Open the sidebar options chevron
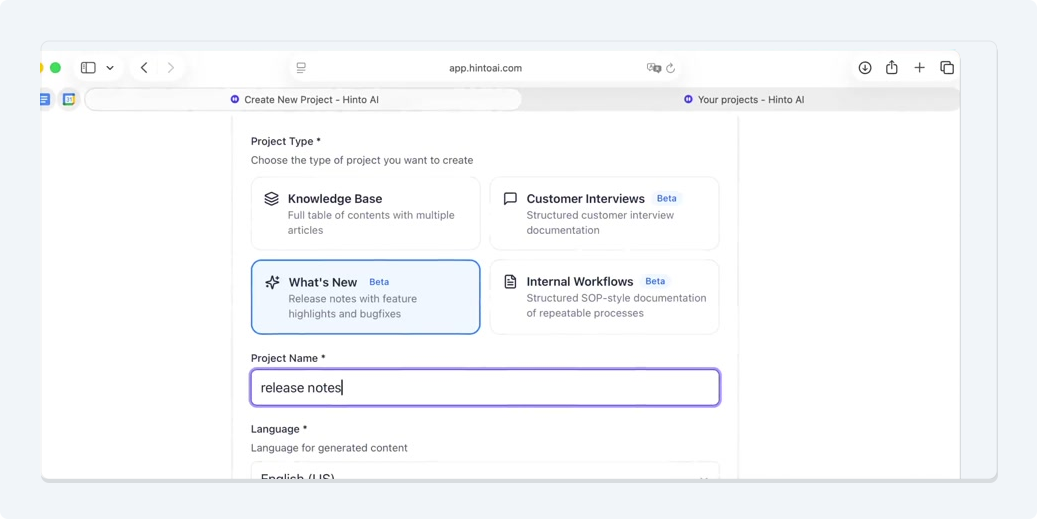The height and width of the screenshot is (519, 1037). coord(110,68)
